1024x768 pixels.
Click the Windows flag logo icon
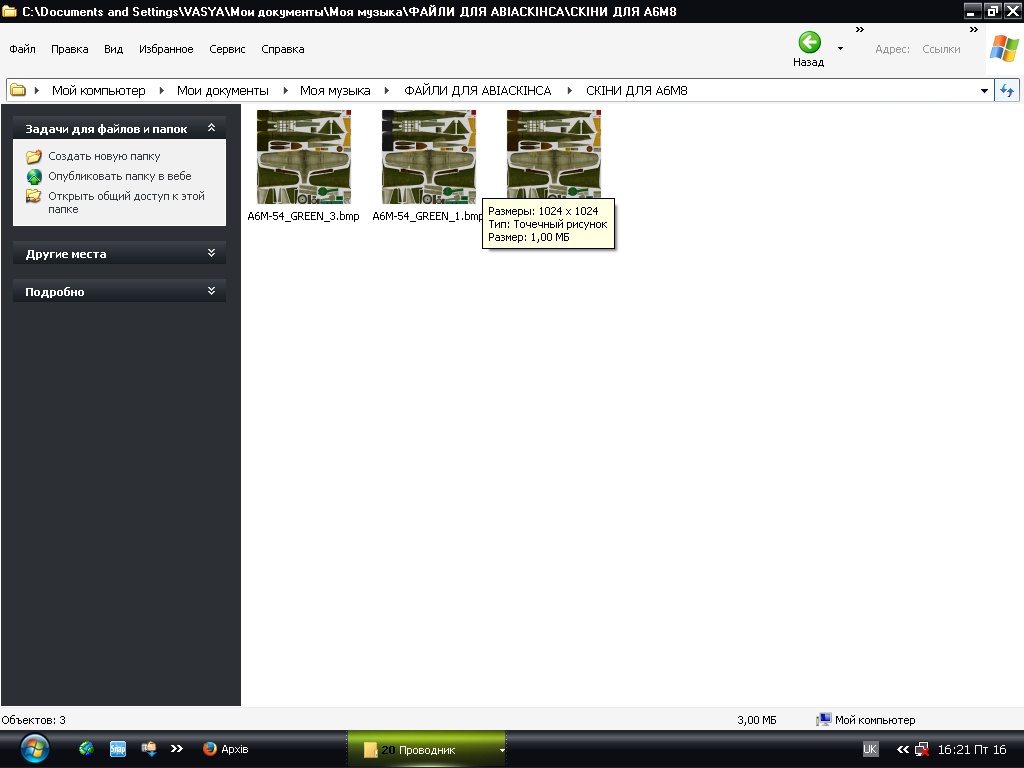tap(1004, 48)
